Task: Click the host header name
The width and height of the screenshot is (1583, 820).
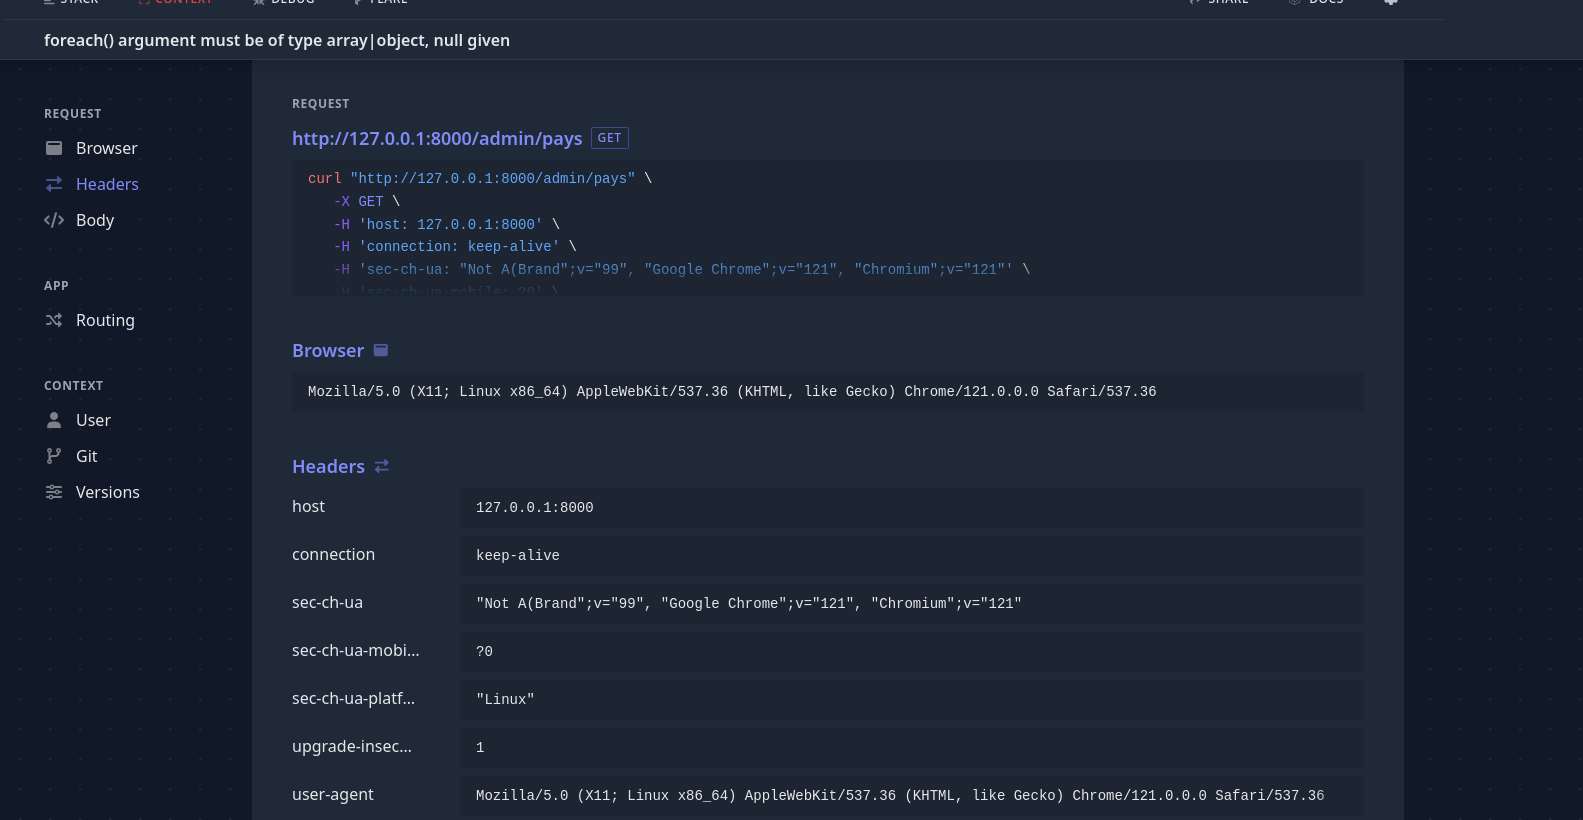Action: pos(308,507)
